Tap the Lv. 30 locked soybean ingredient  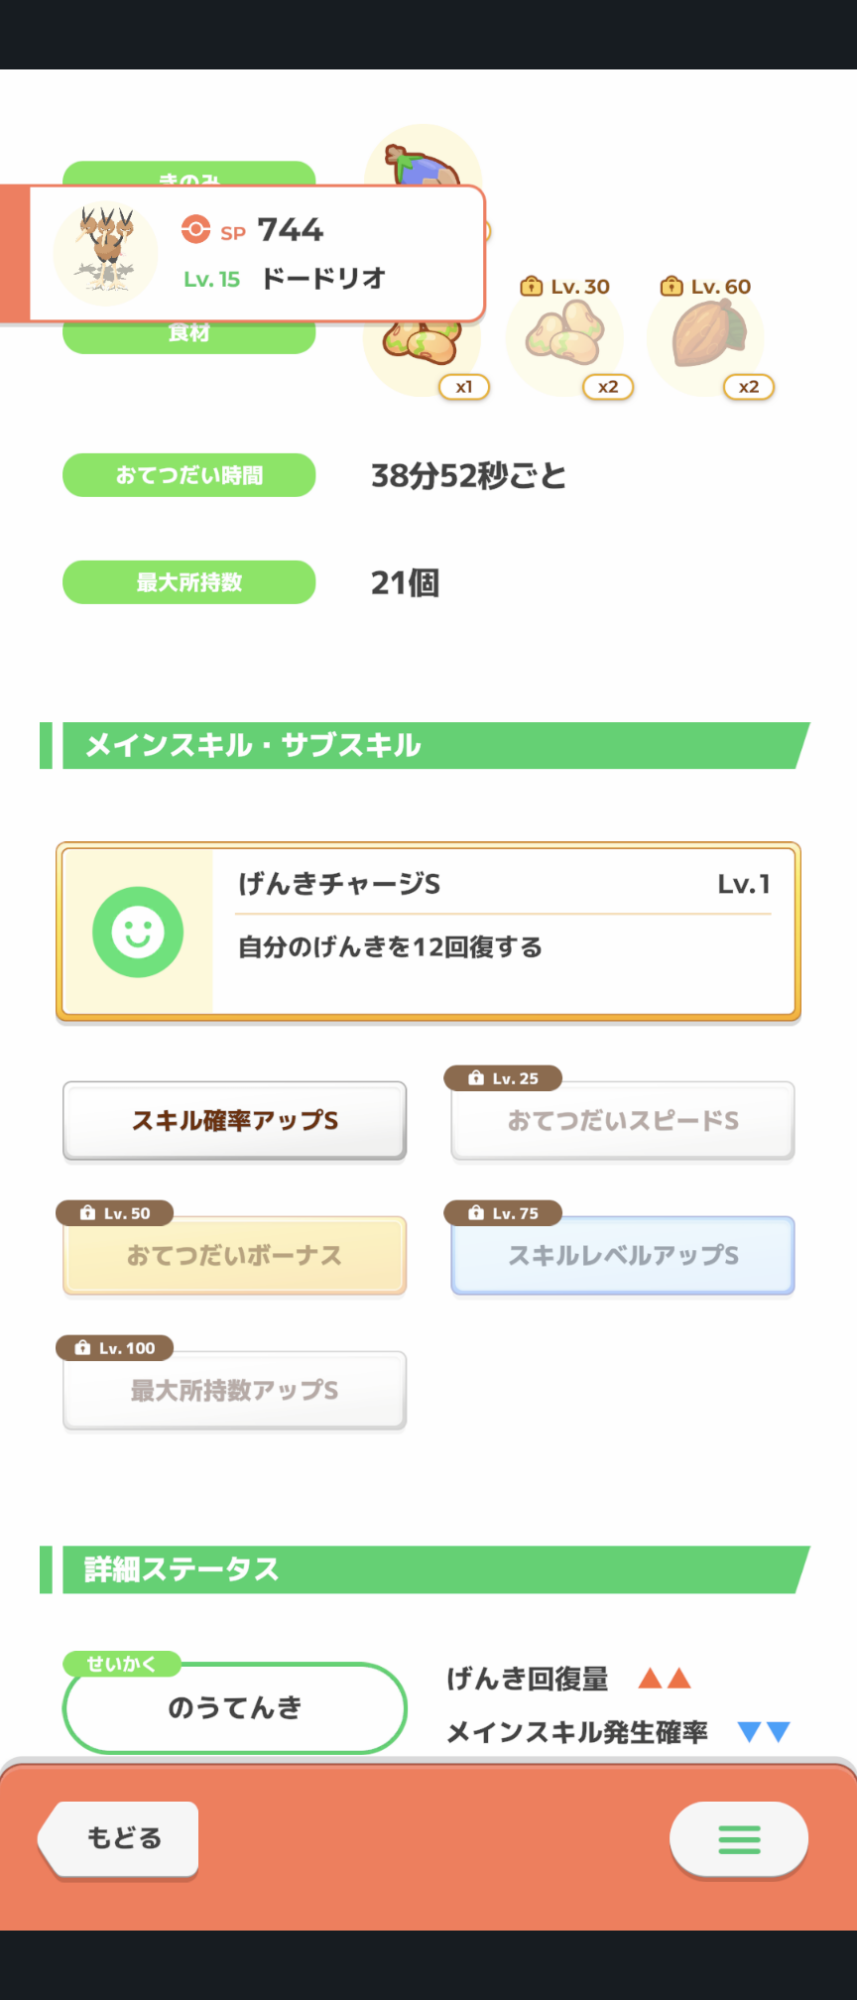(x=565, y=335)
